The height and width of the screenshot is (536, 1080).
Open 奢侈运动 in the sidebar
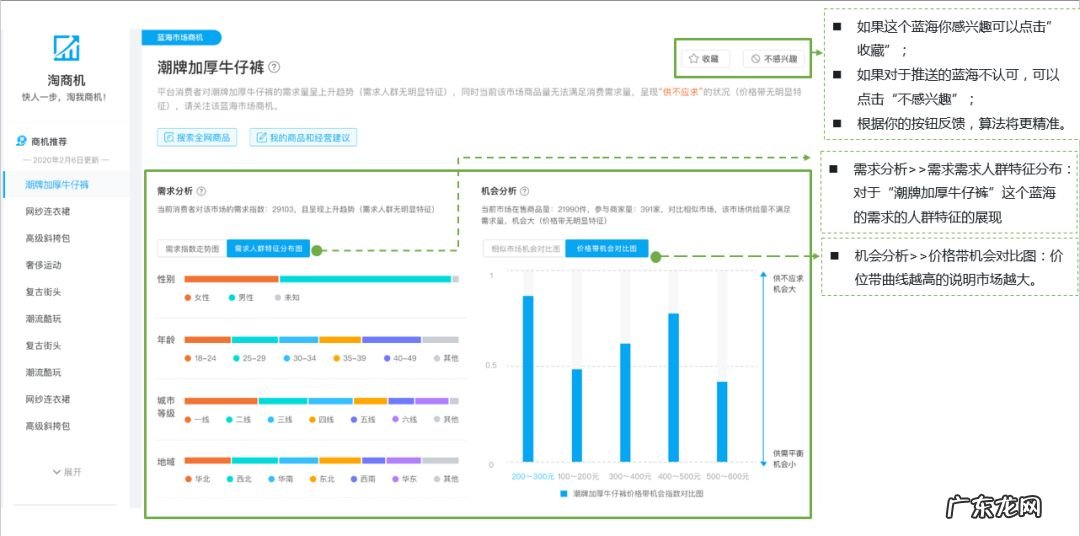tap(43, 265)
